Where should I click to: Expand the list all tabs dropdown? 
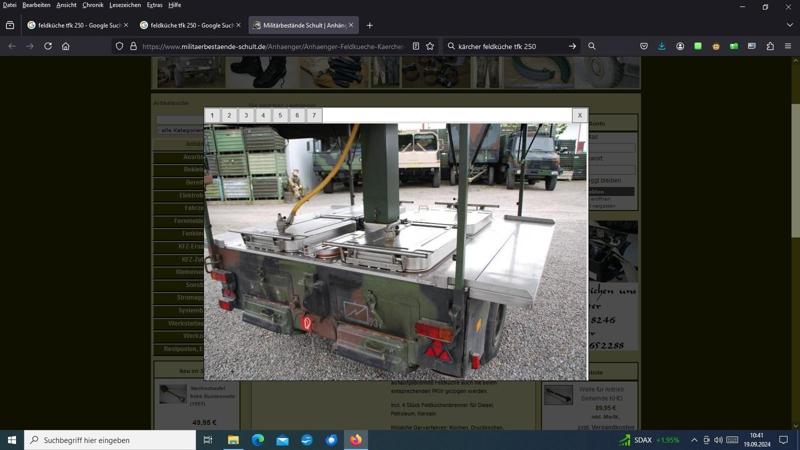pyautogui.click(x=789, y=25)
